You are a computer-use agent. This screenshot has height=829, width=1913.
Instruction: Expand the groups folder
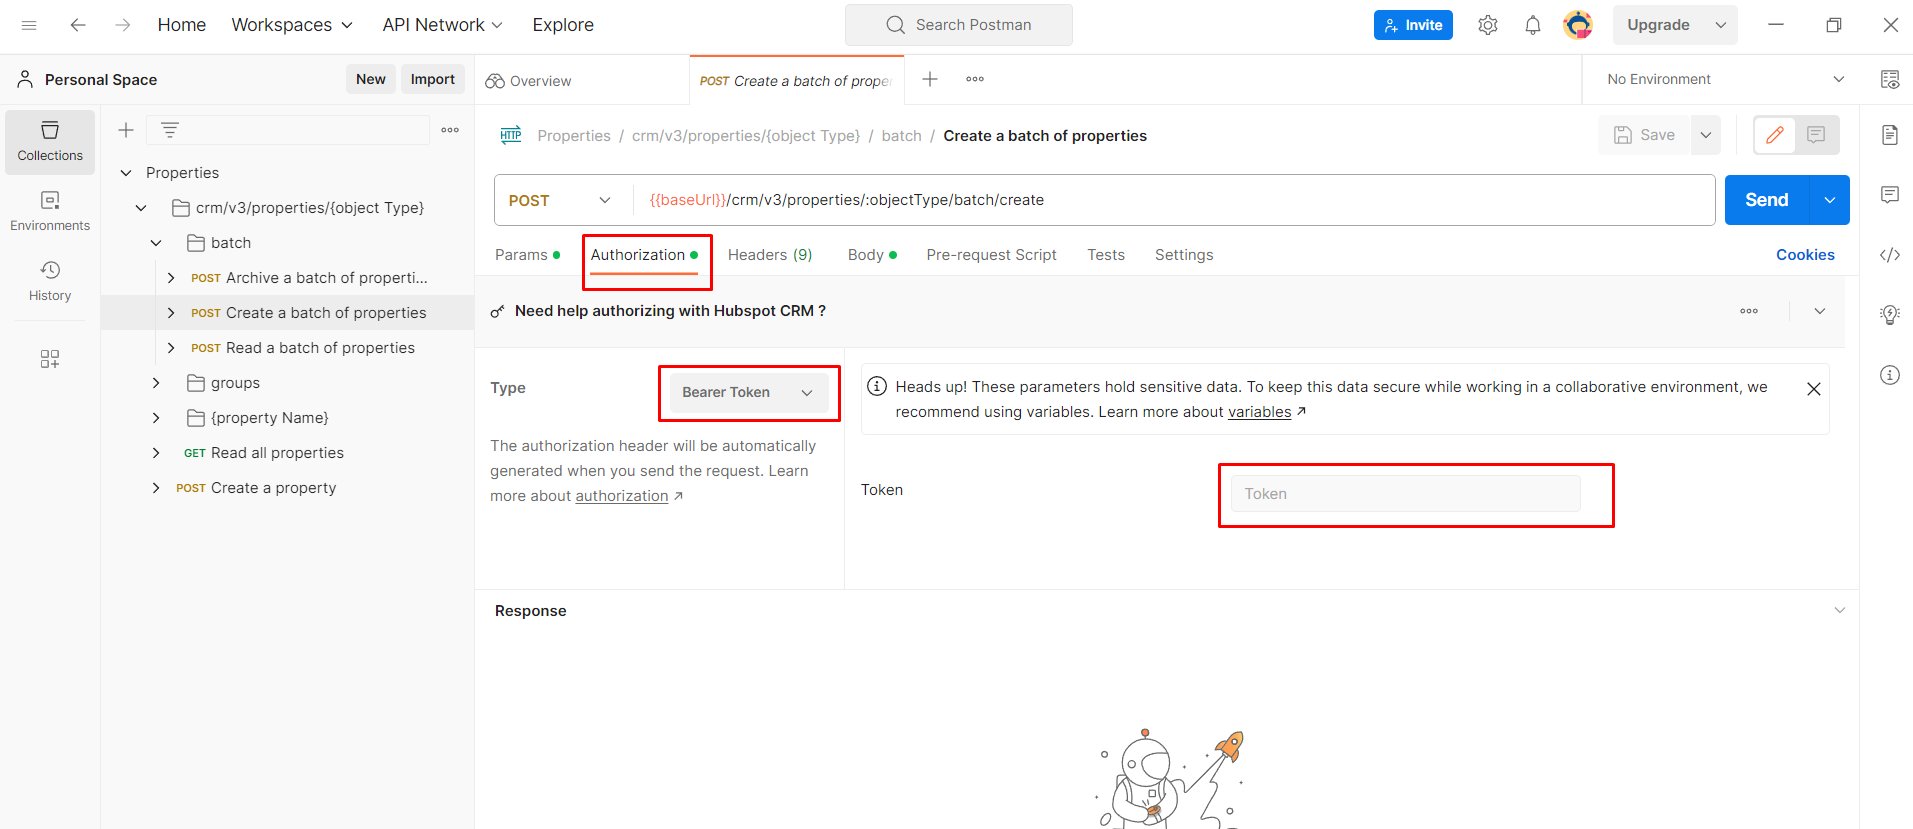[156, 383]
